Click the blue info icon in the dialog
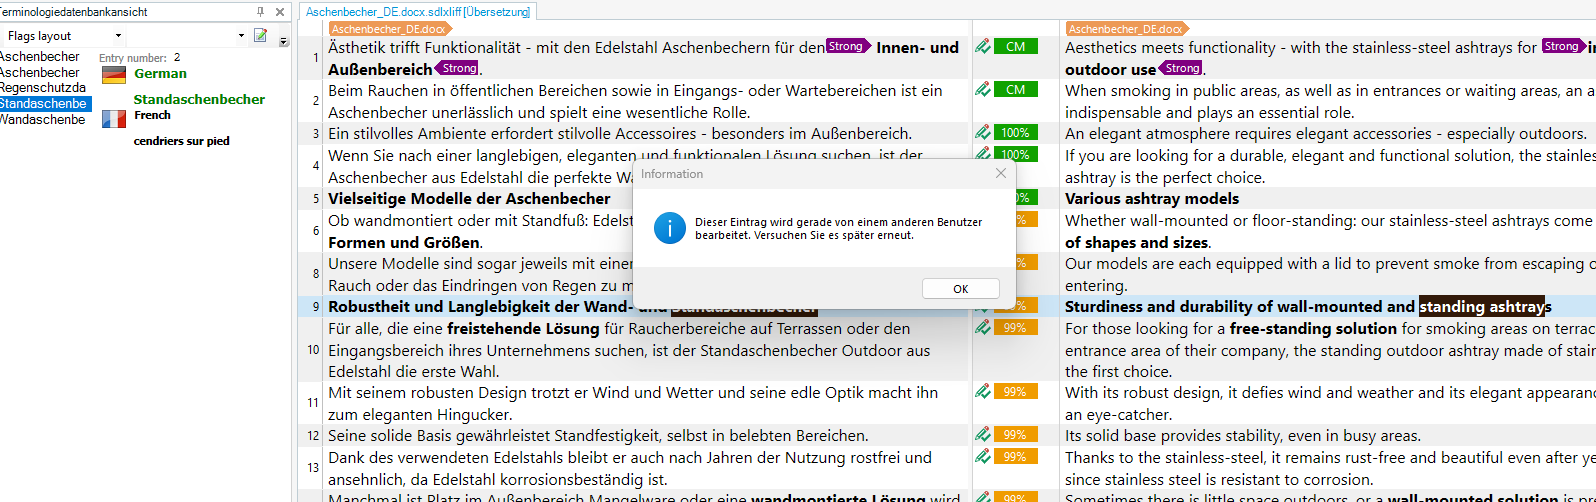This screenshot has height=502, width=1596. pos(669,229)
